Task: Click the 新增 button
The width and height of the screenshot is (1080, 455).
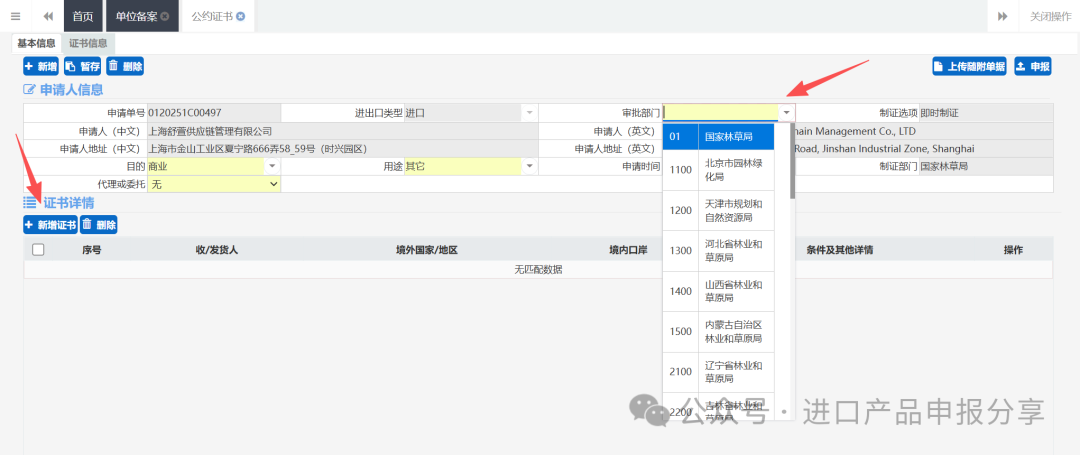Action: (x=41, y=67)
